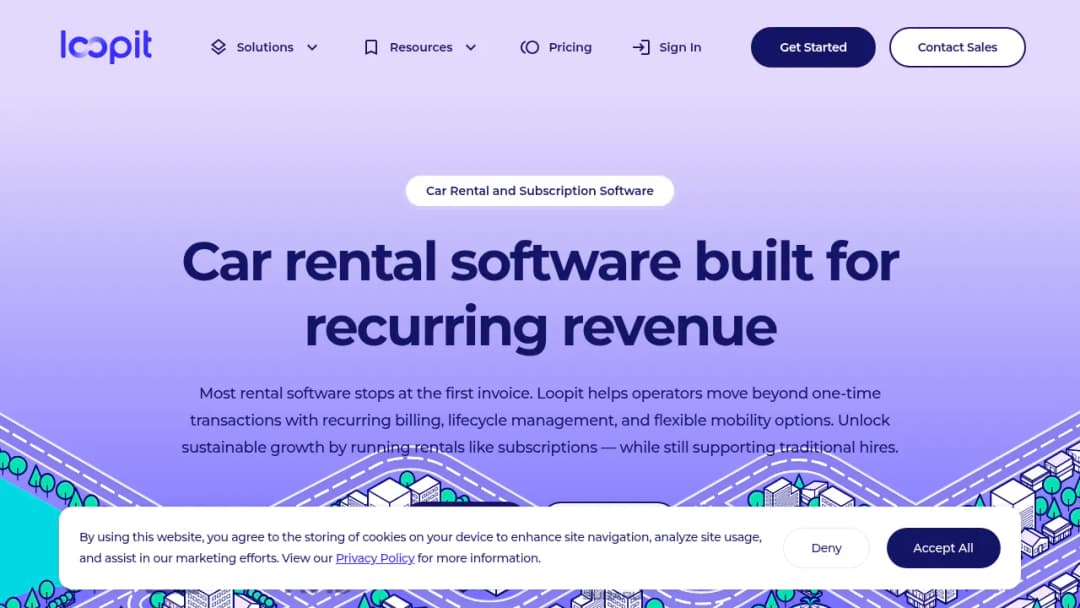
Task: Expand the Resources dropdown chevron
Action: click(470, 48)
